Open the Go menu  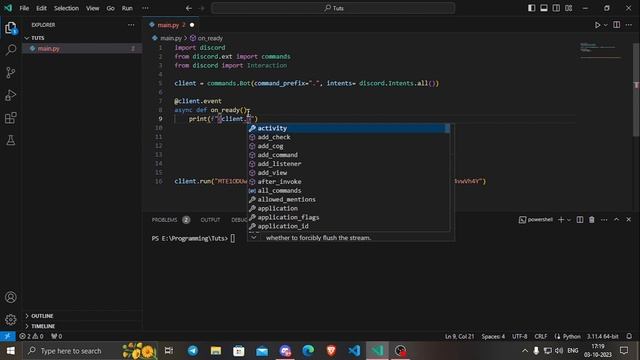(110, 8)
